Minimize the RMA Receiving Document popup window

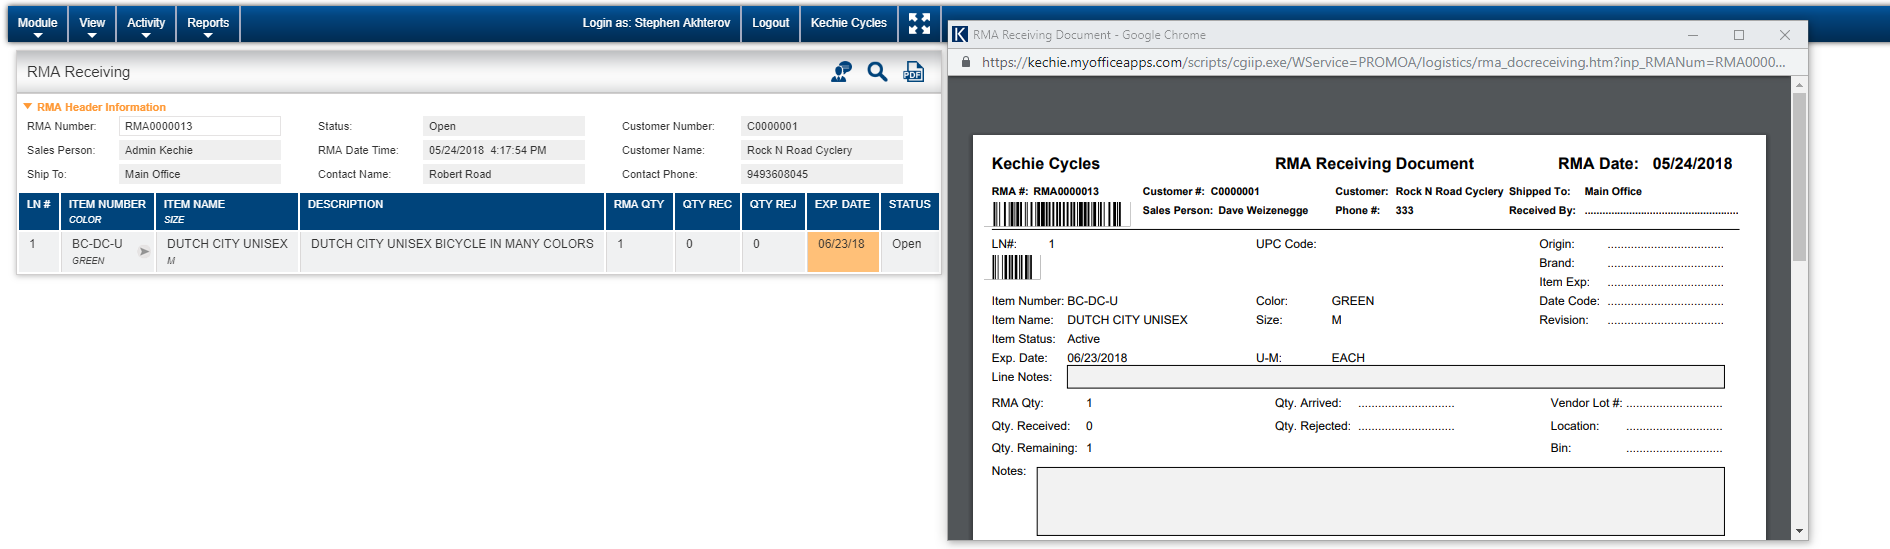coord(1693,35)
